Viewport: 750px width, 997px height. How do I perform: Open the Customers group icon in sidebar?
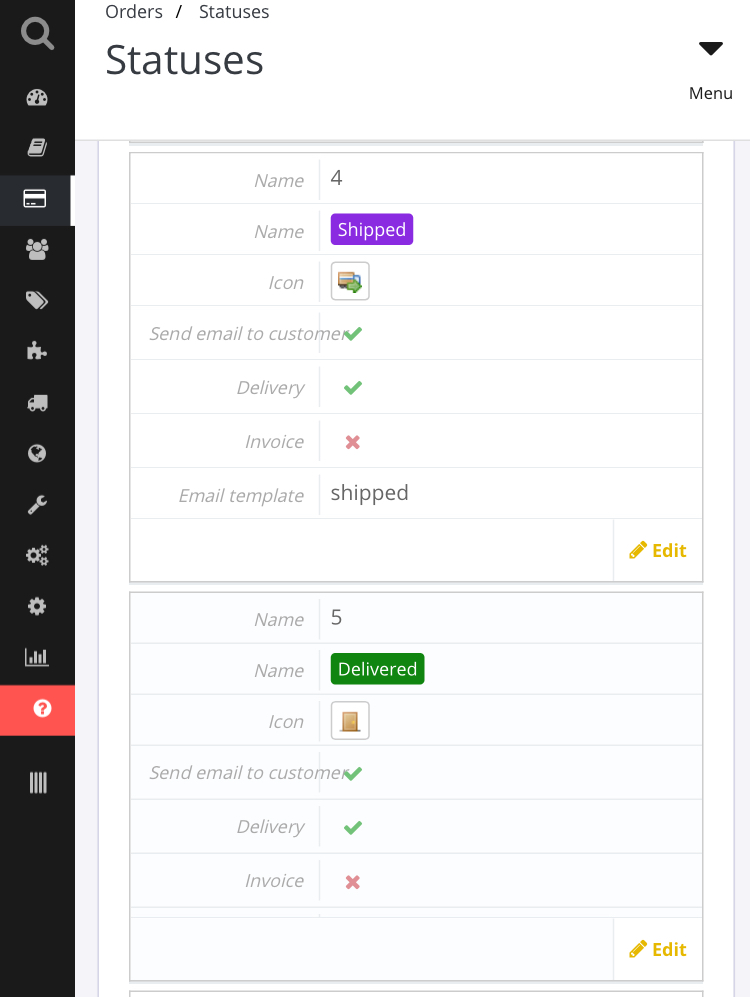(x=37, y=250)
